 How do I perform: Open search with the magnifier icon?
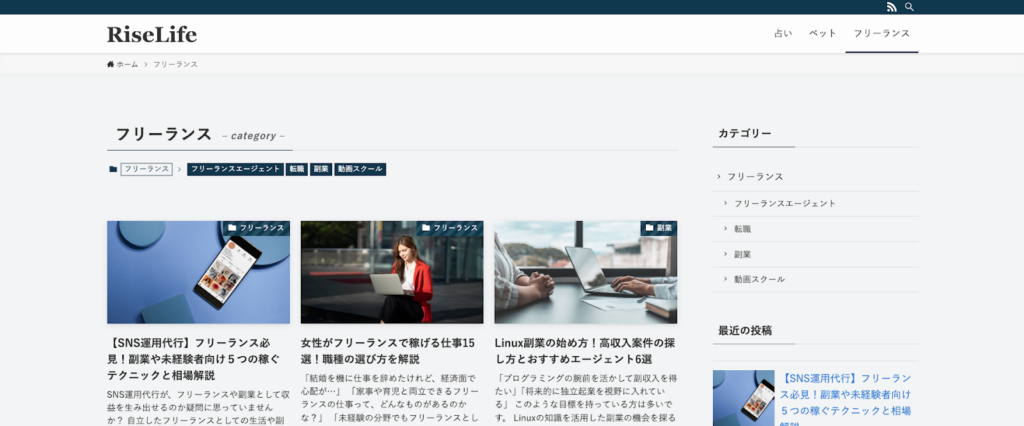[909, 7]
